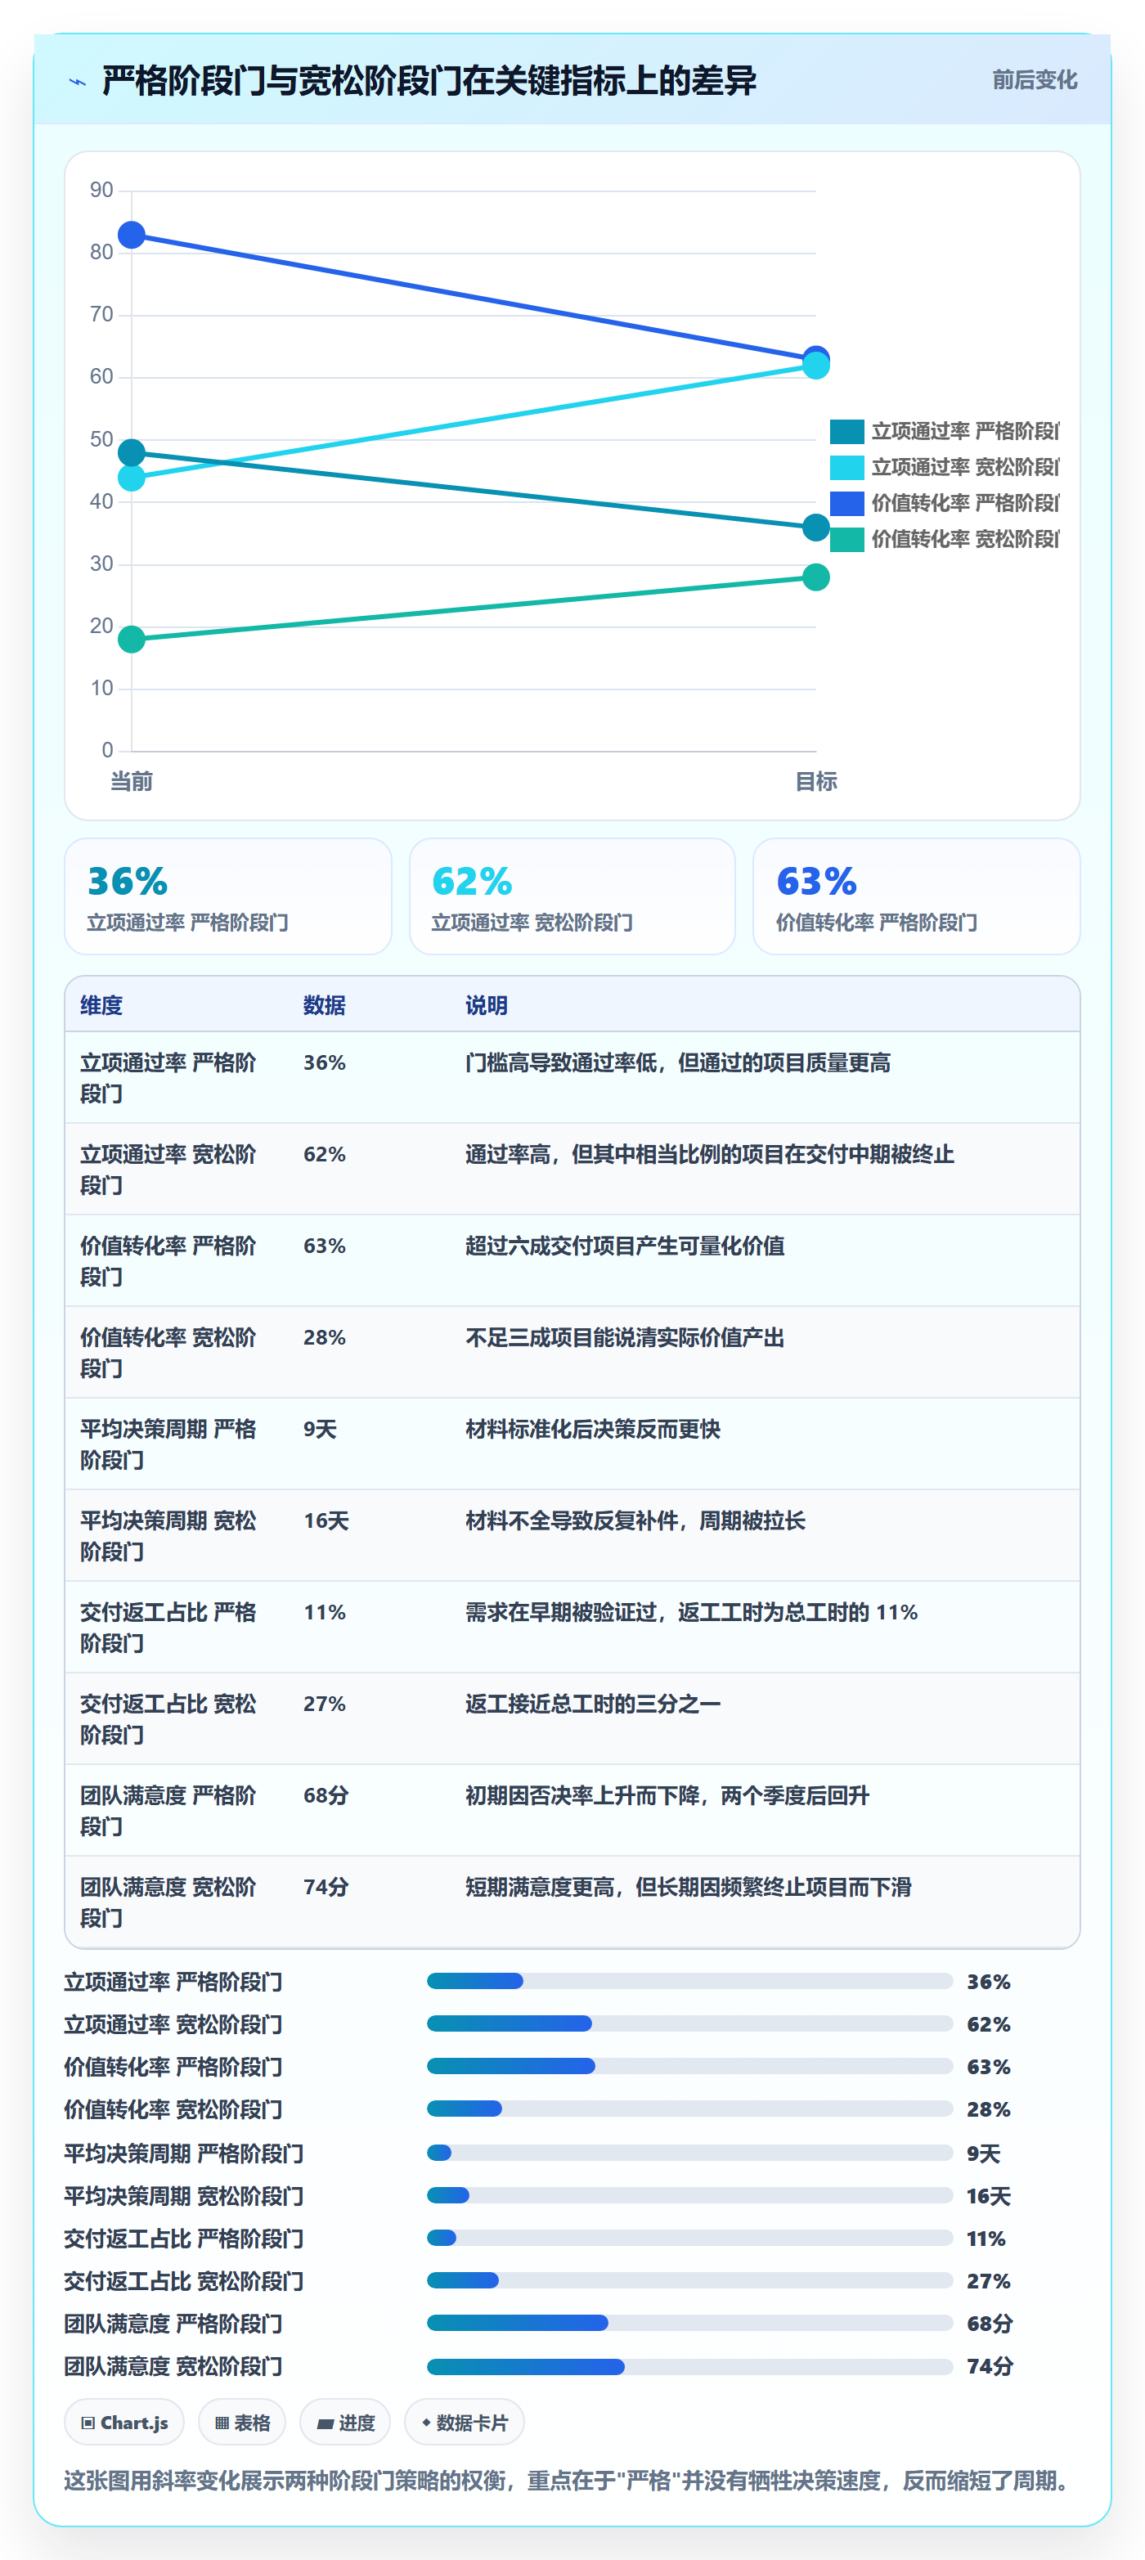
Task: Click the lightning icon beside the title
Action: point(77,82)
